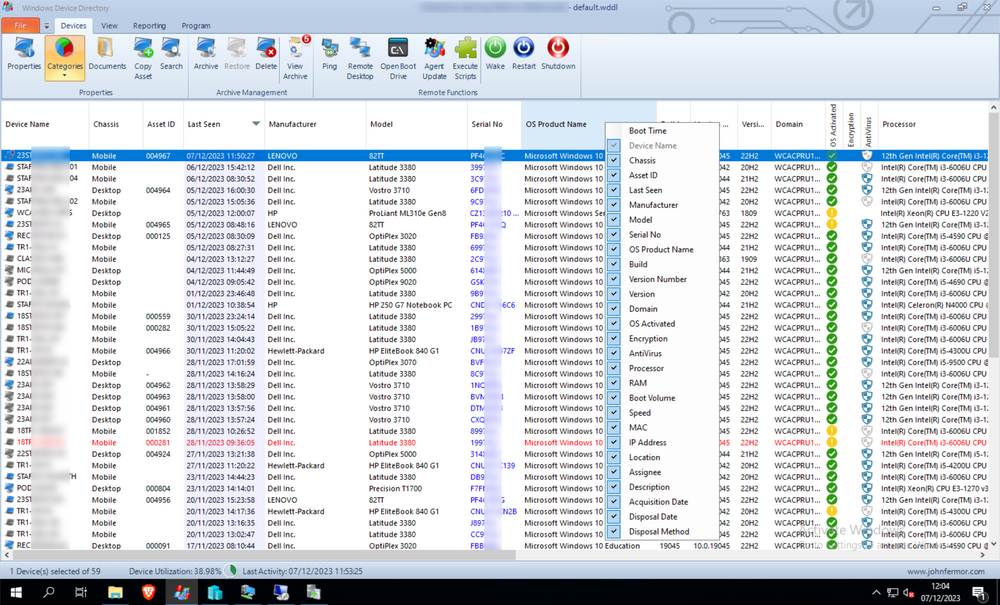Viewport: 1000px width, 605px height.
Task: Select the row last seen 04/12/2023 09:05:42
Action: click(494, 282)
